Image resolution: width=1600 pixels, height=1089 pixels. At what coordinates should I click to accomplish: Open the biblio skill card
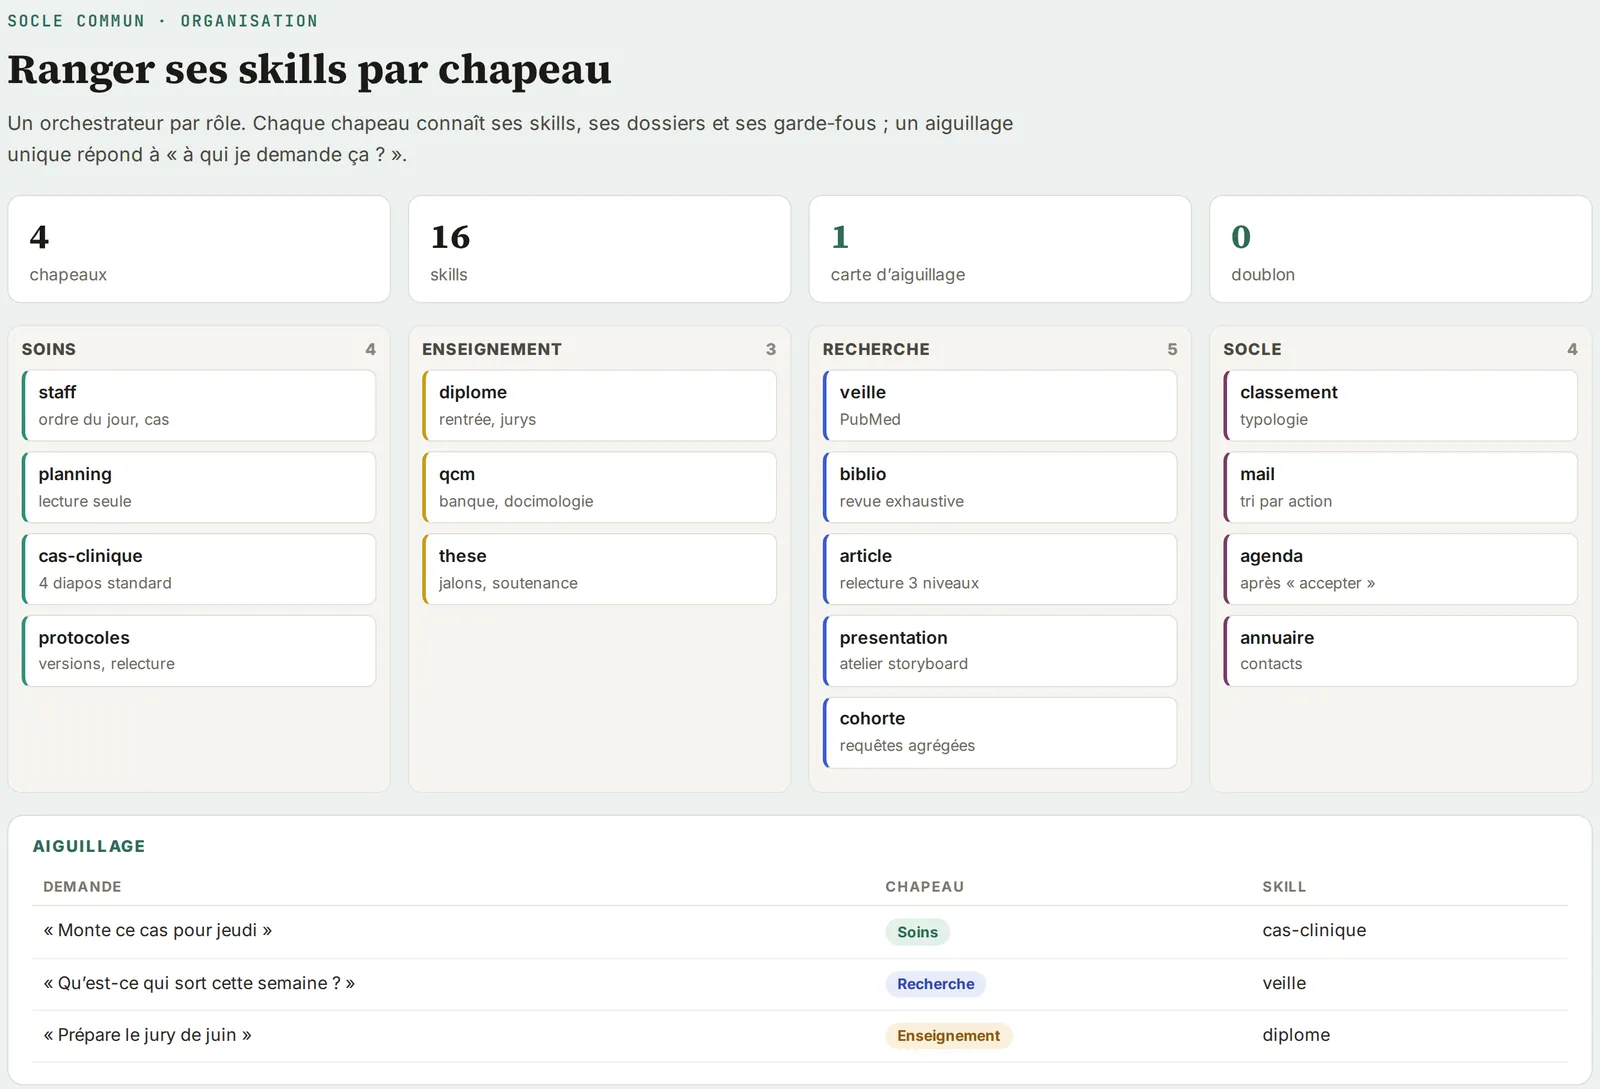tap(1000, 487)
